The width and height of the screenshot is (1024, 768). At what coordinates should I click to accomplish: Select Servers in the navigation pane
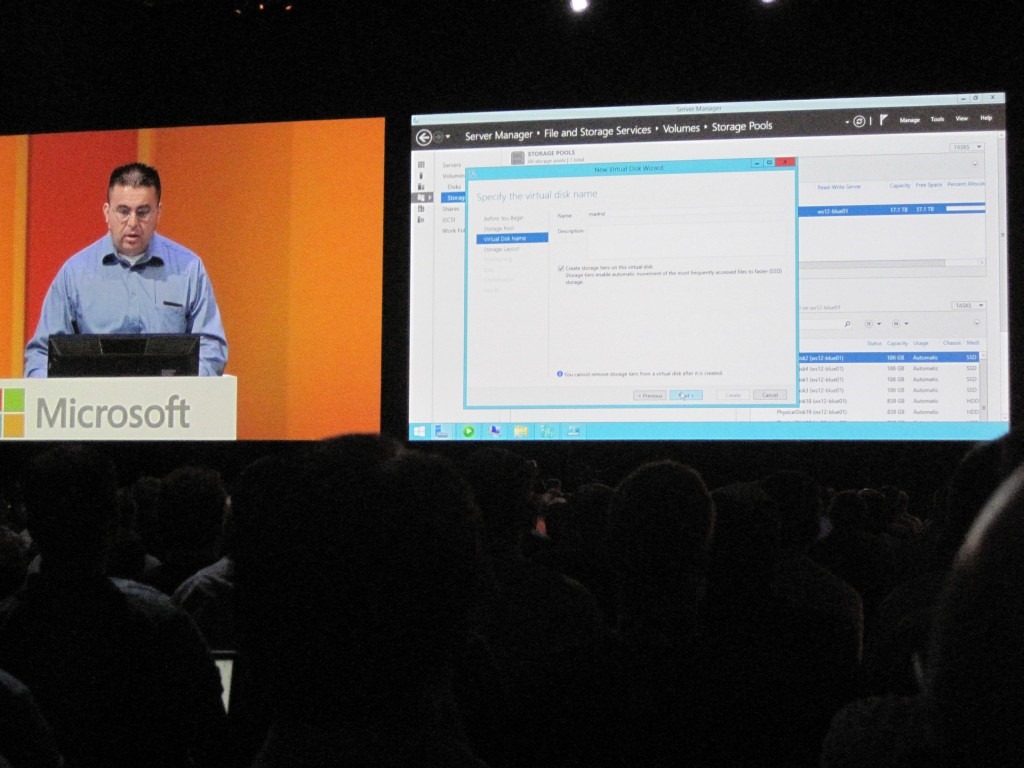452,165
